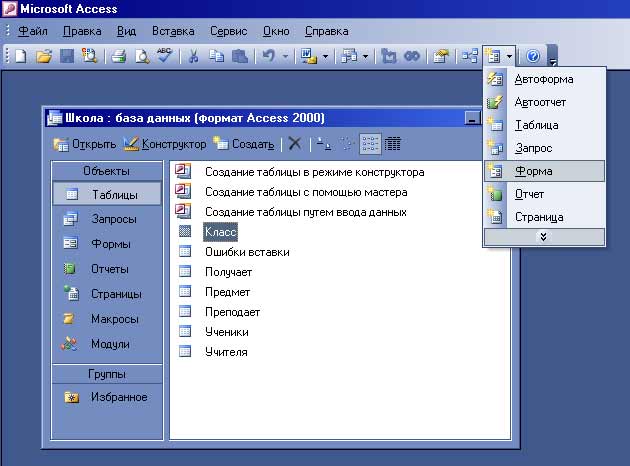Delete object with the X icon
This screenshot has width=630, height=466.
(x=295, y=143)
